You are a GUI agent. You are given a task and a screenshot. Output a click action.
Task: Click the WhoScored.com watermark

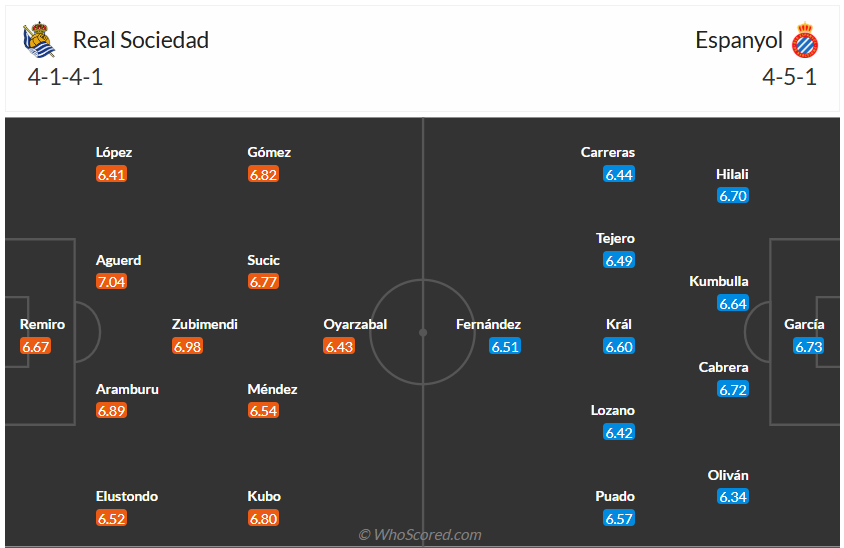click(x=420, y=535)
